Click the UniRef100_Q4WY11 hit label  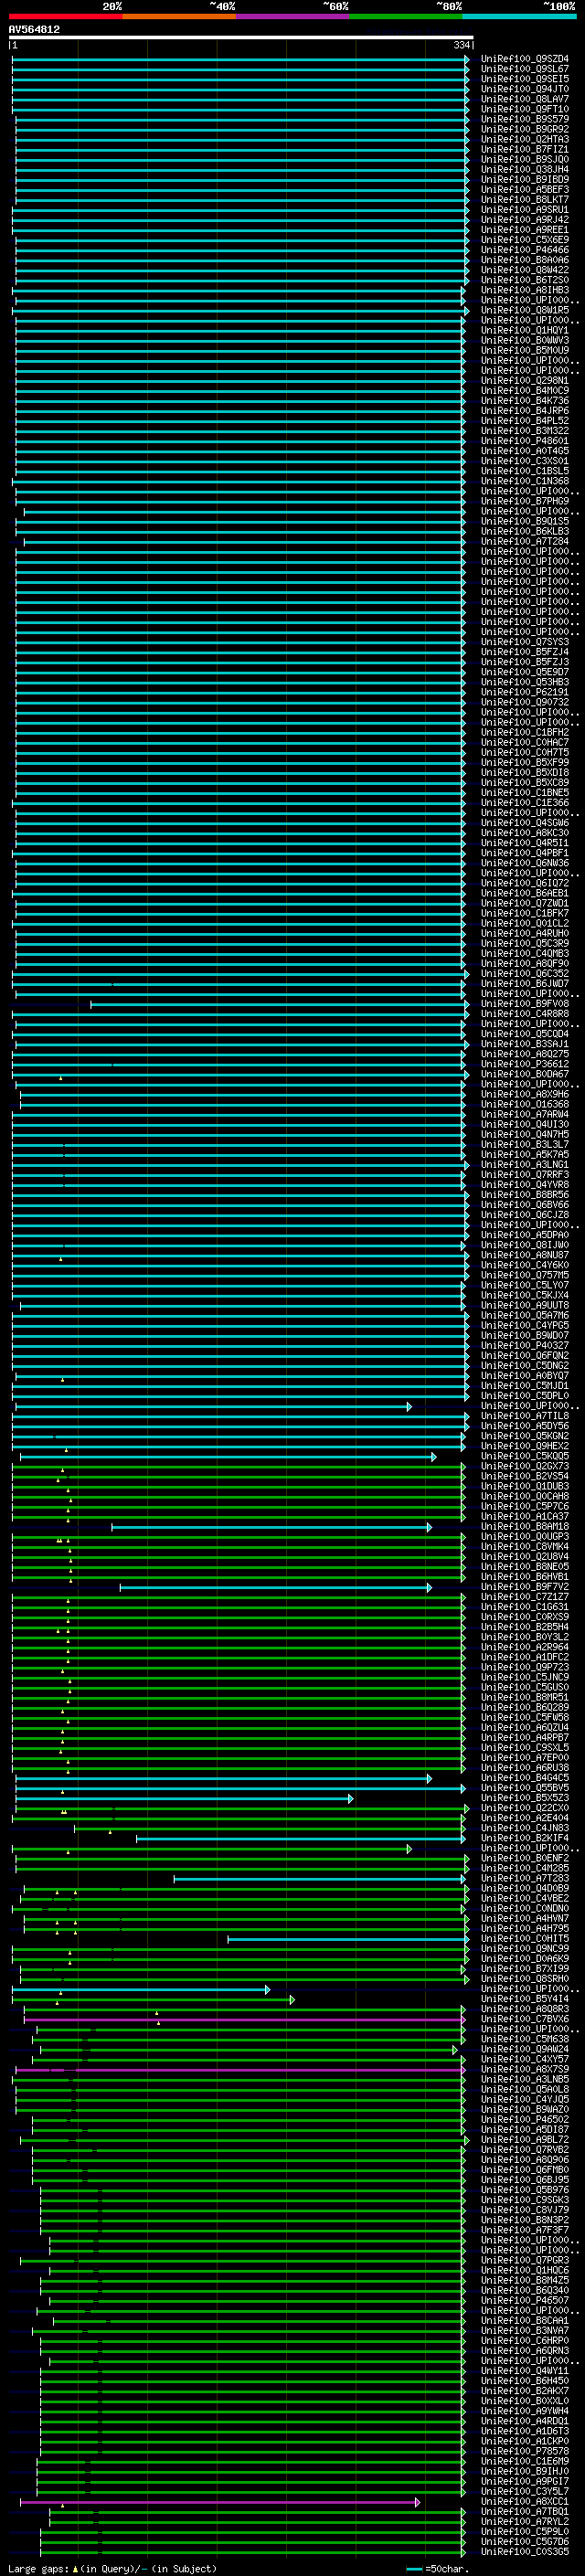(524, 2372)
